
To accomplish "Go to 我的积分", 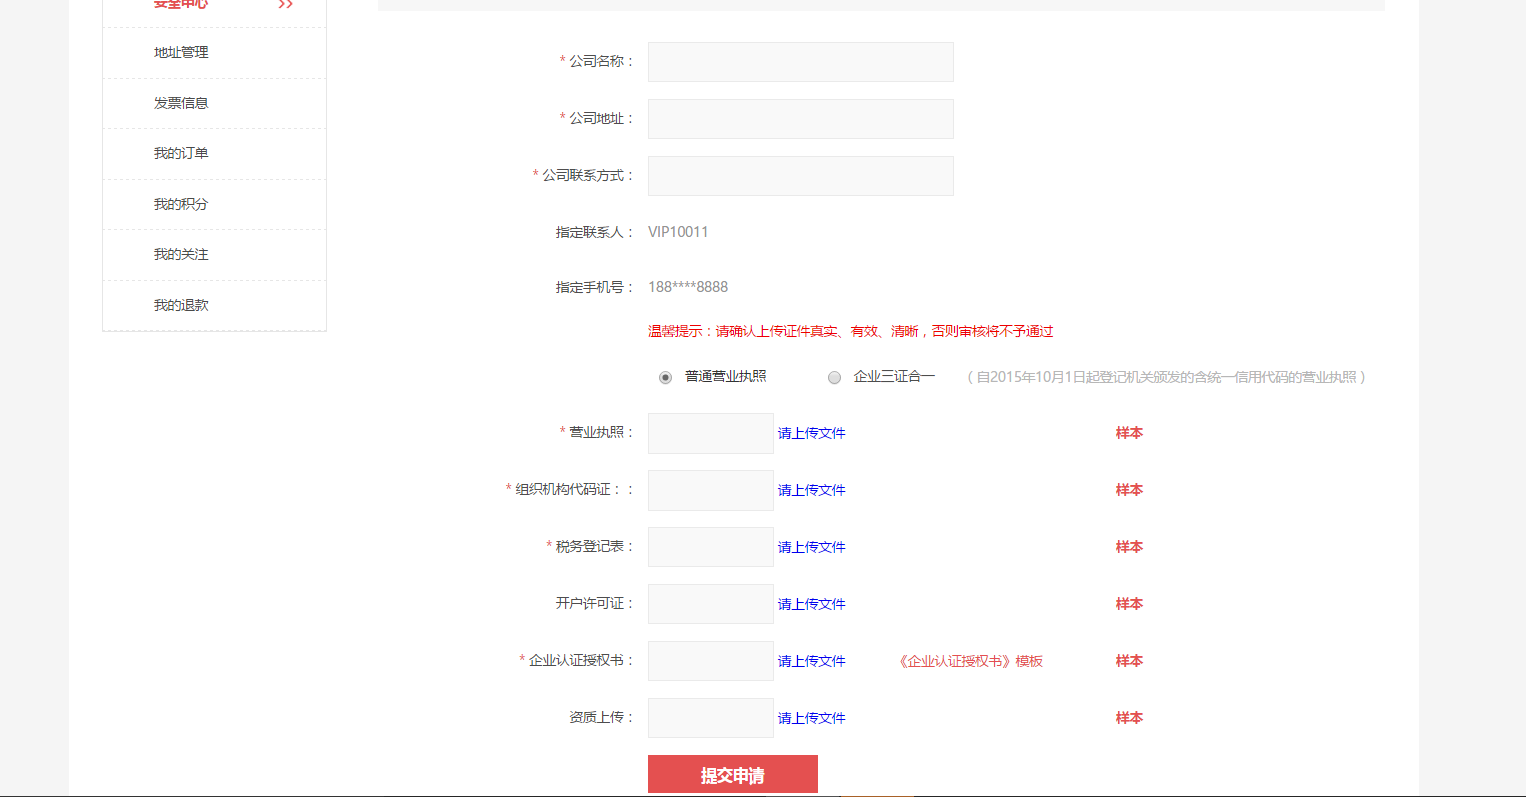I will coord(181,204).
